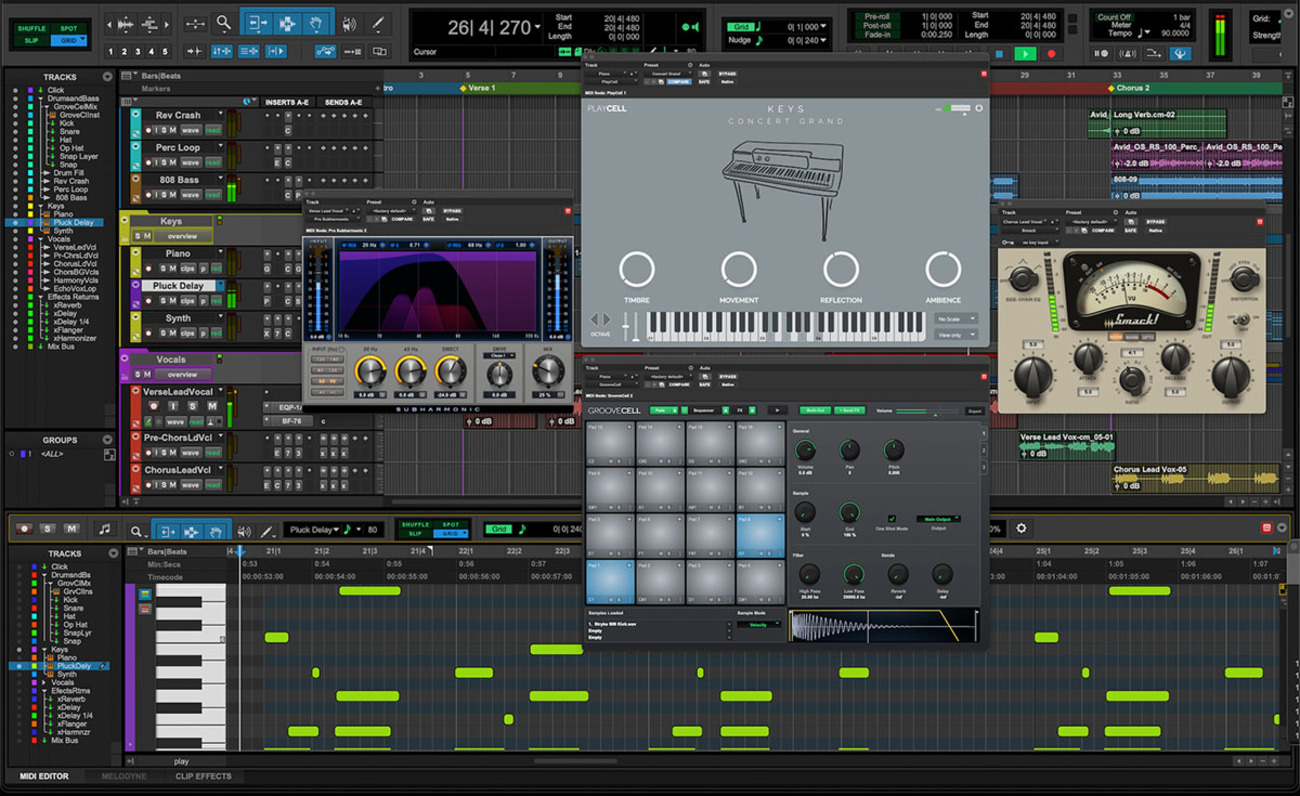Click zoom preset 3 button
1300x796 pixels.
[138, 52]
